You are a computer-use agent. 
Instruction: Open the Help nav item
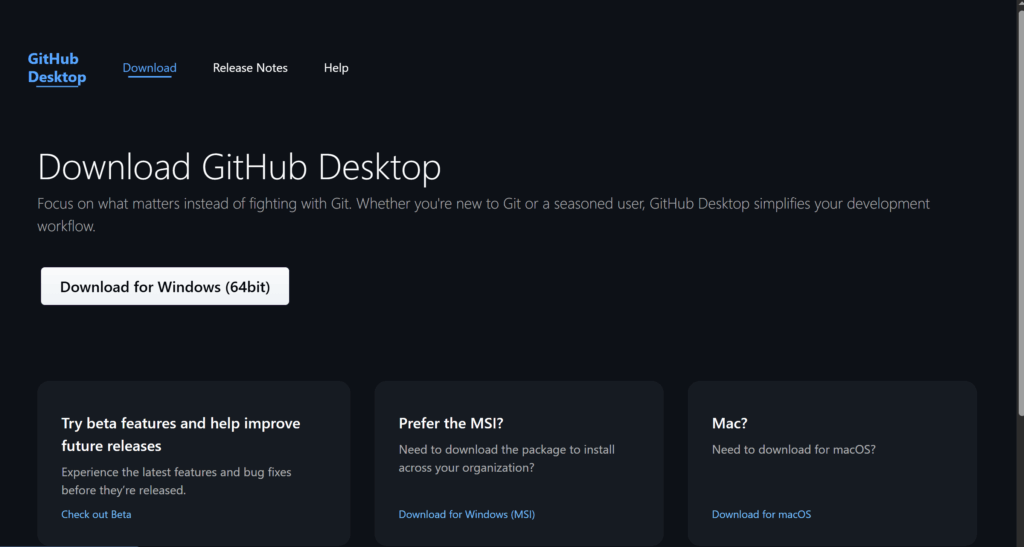pos(336,68)
